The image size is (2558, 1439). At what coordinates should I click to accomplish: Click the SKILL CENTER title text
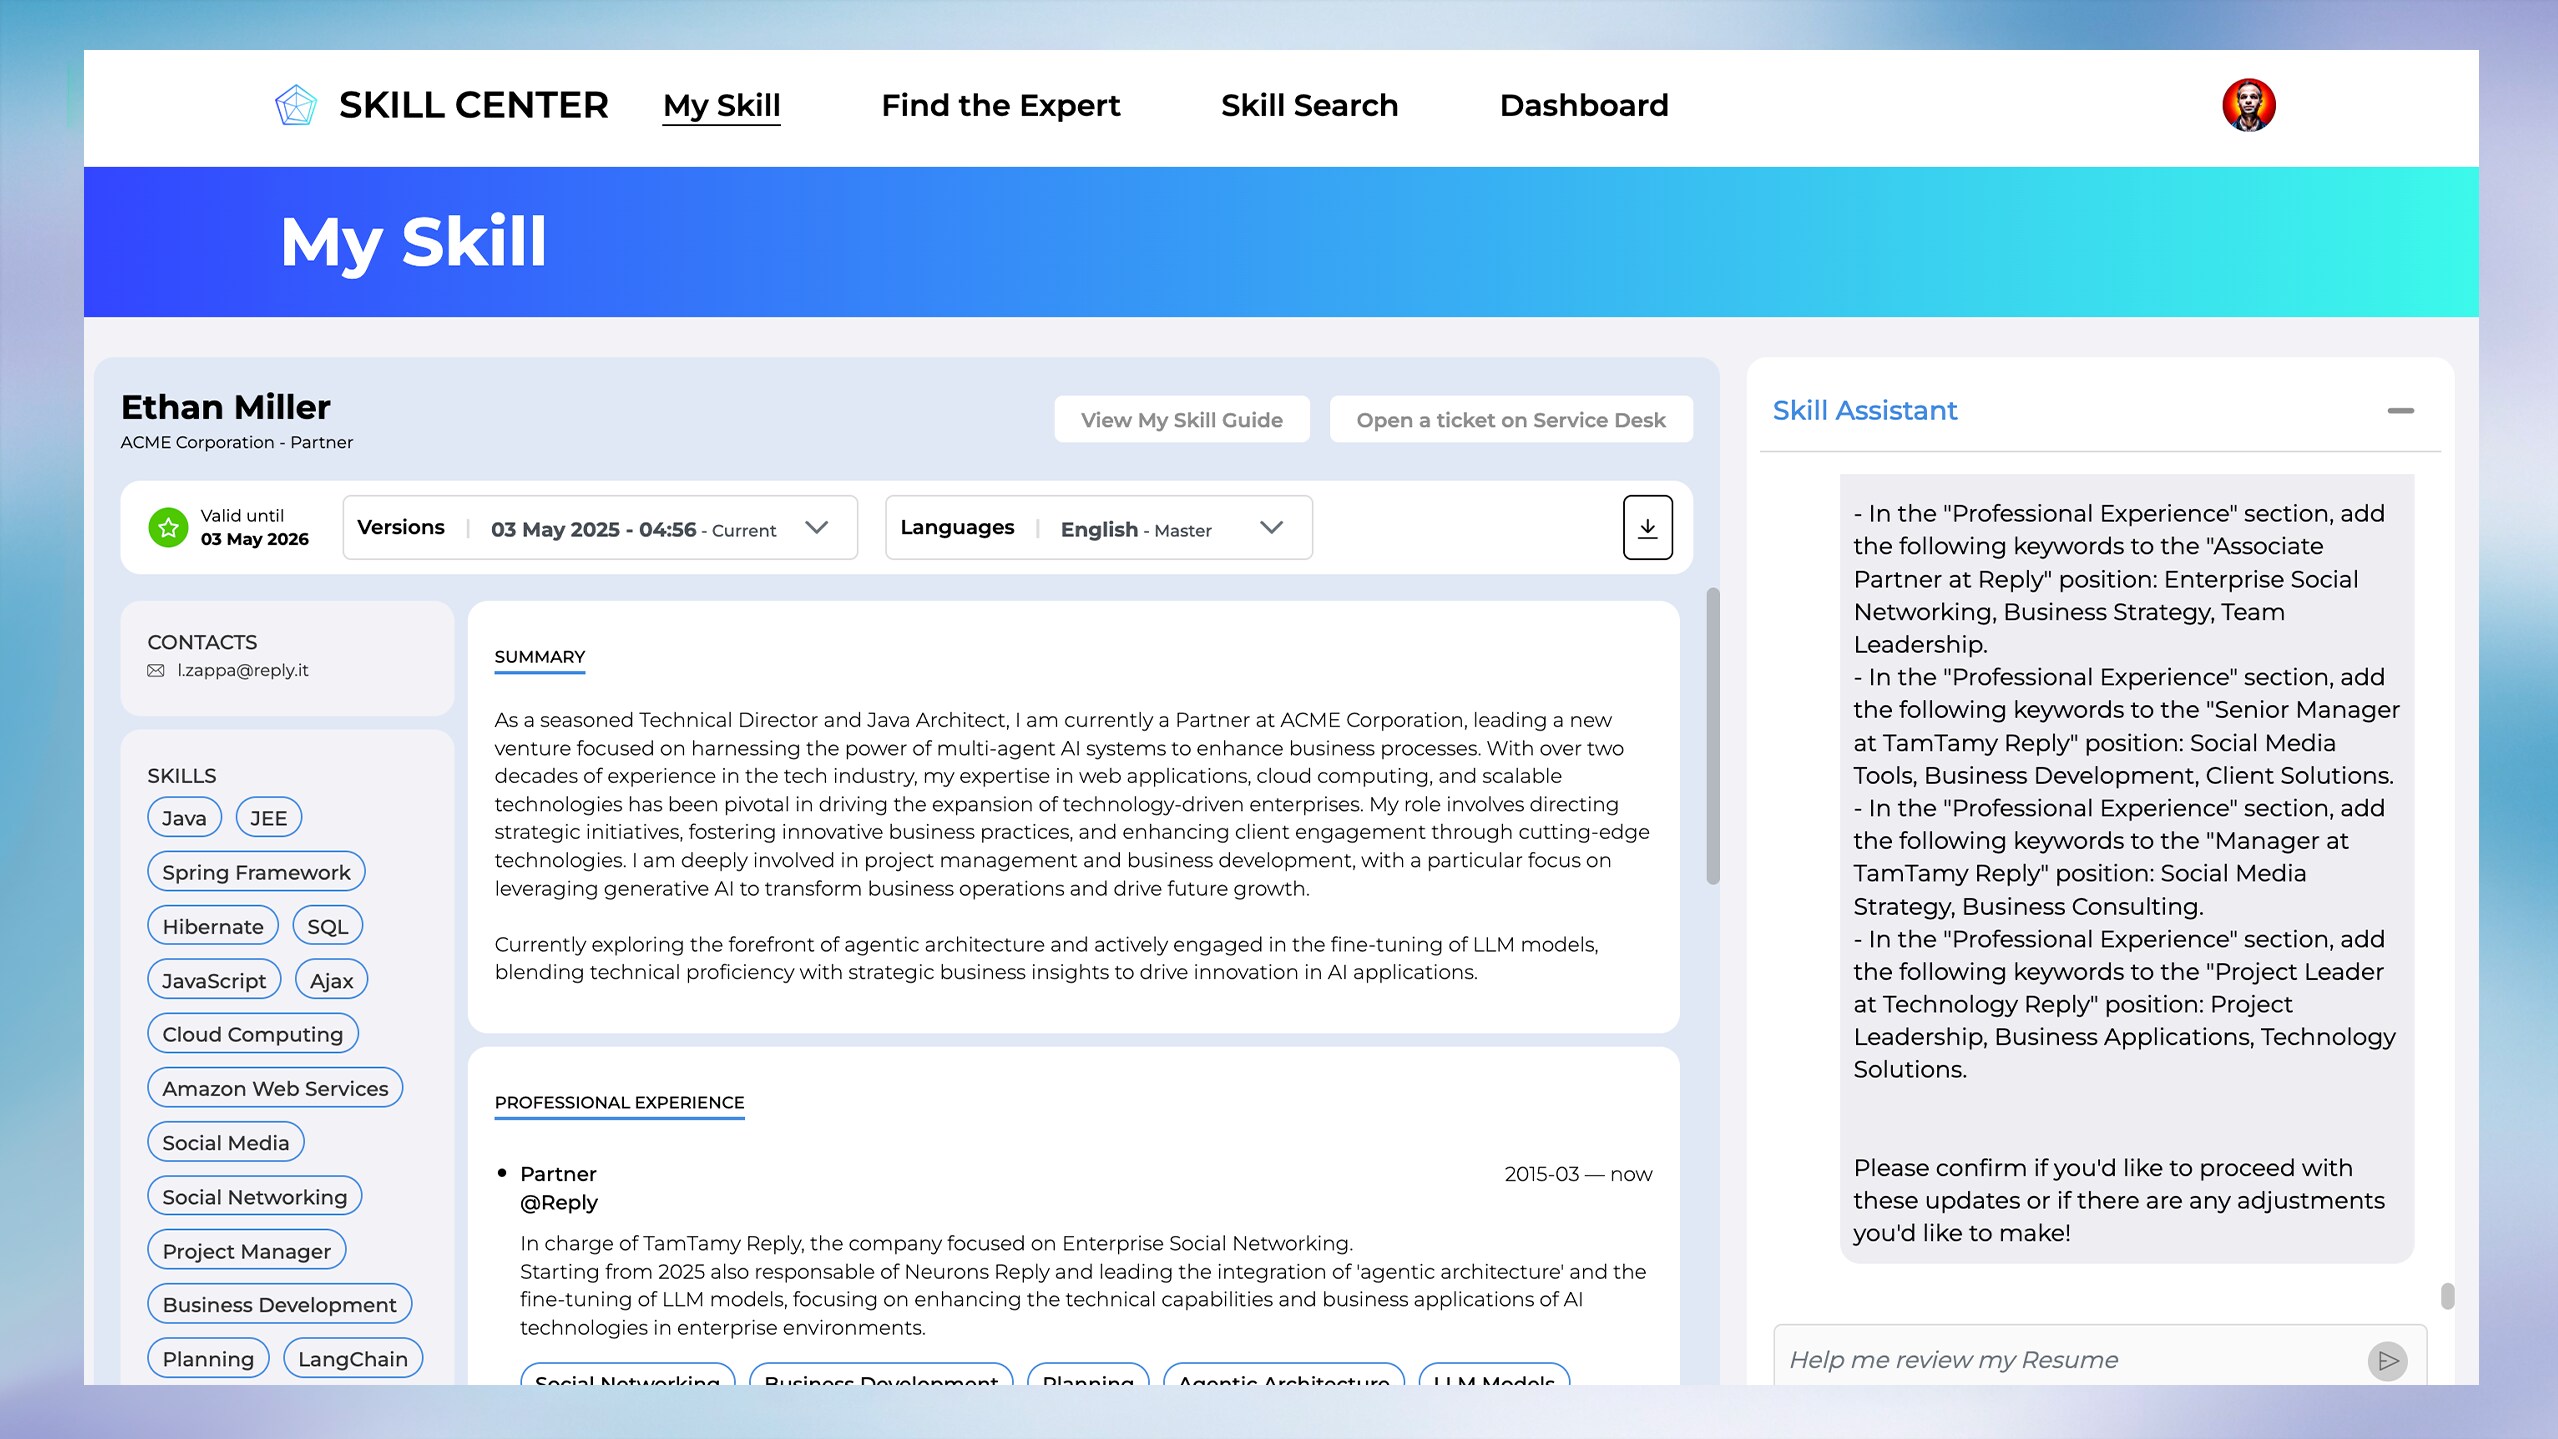click(473, 105)
